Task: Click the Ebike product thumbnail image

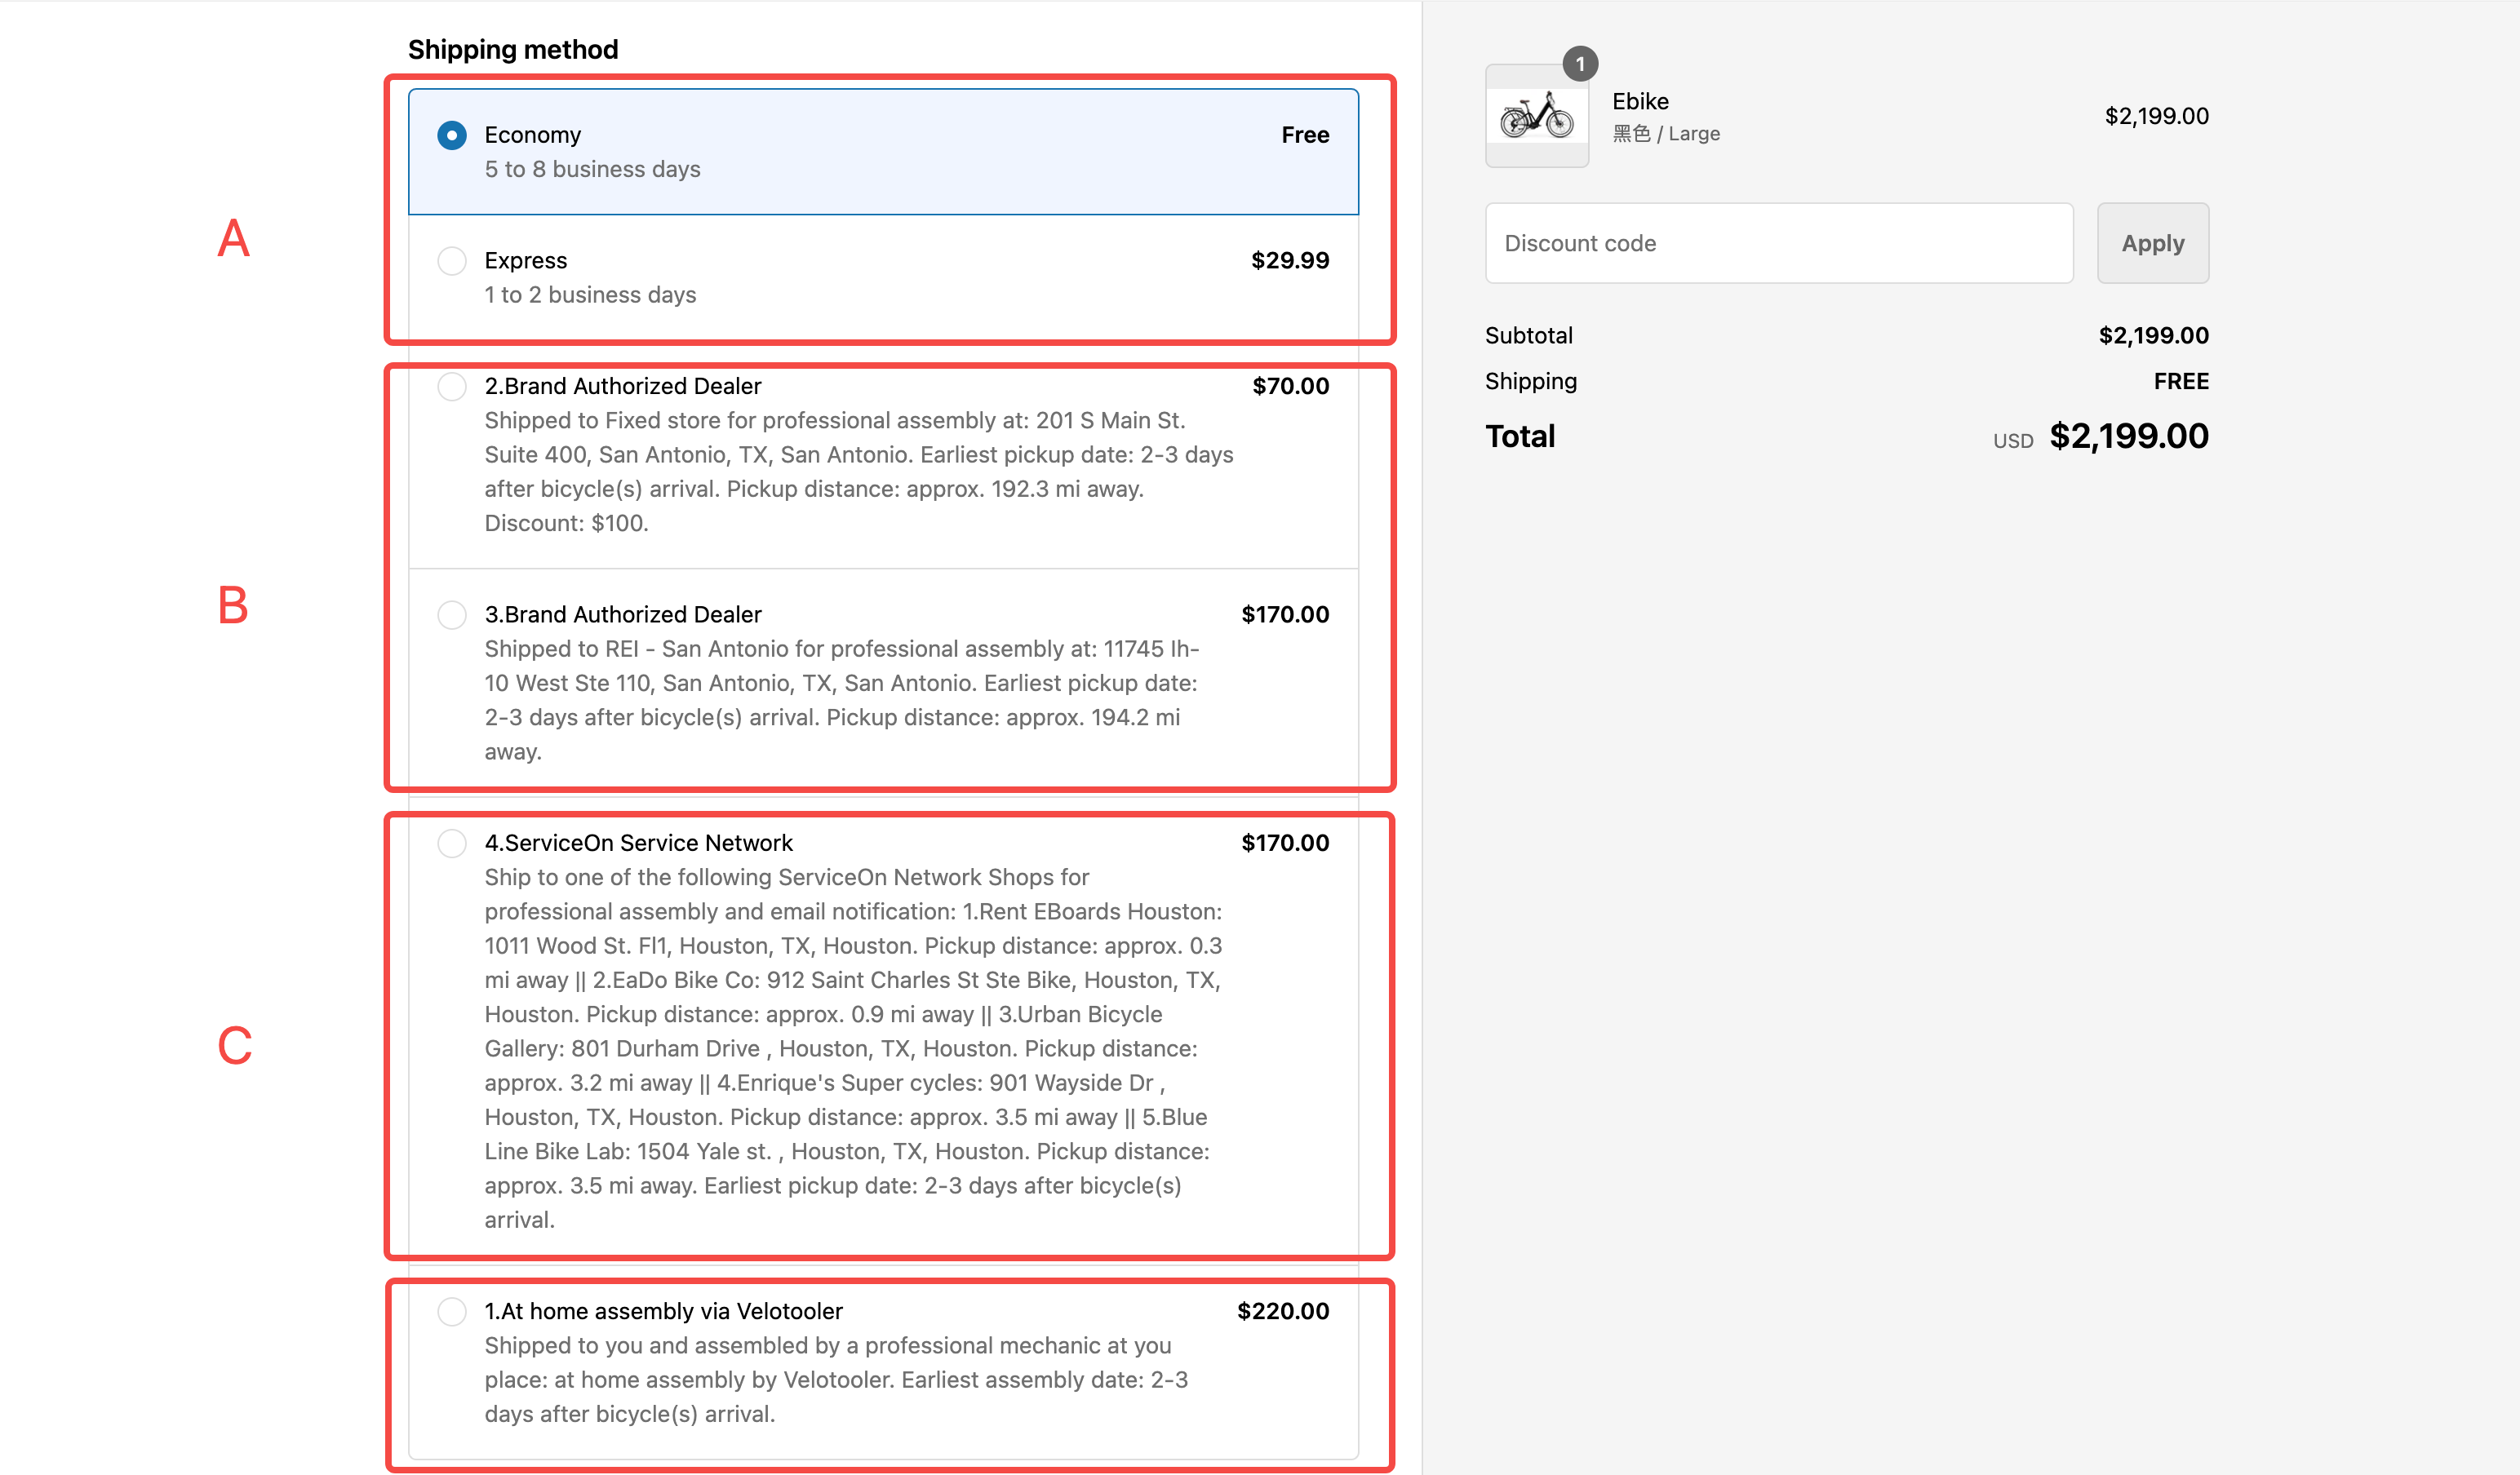Action: tap(1536, 117)
